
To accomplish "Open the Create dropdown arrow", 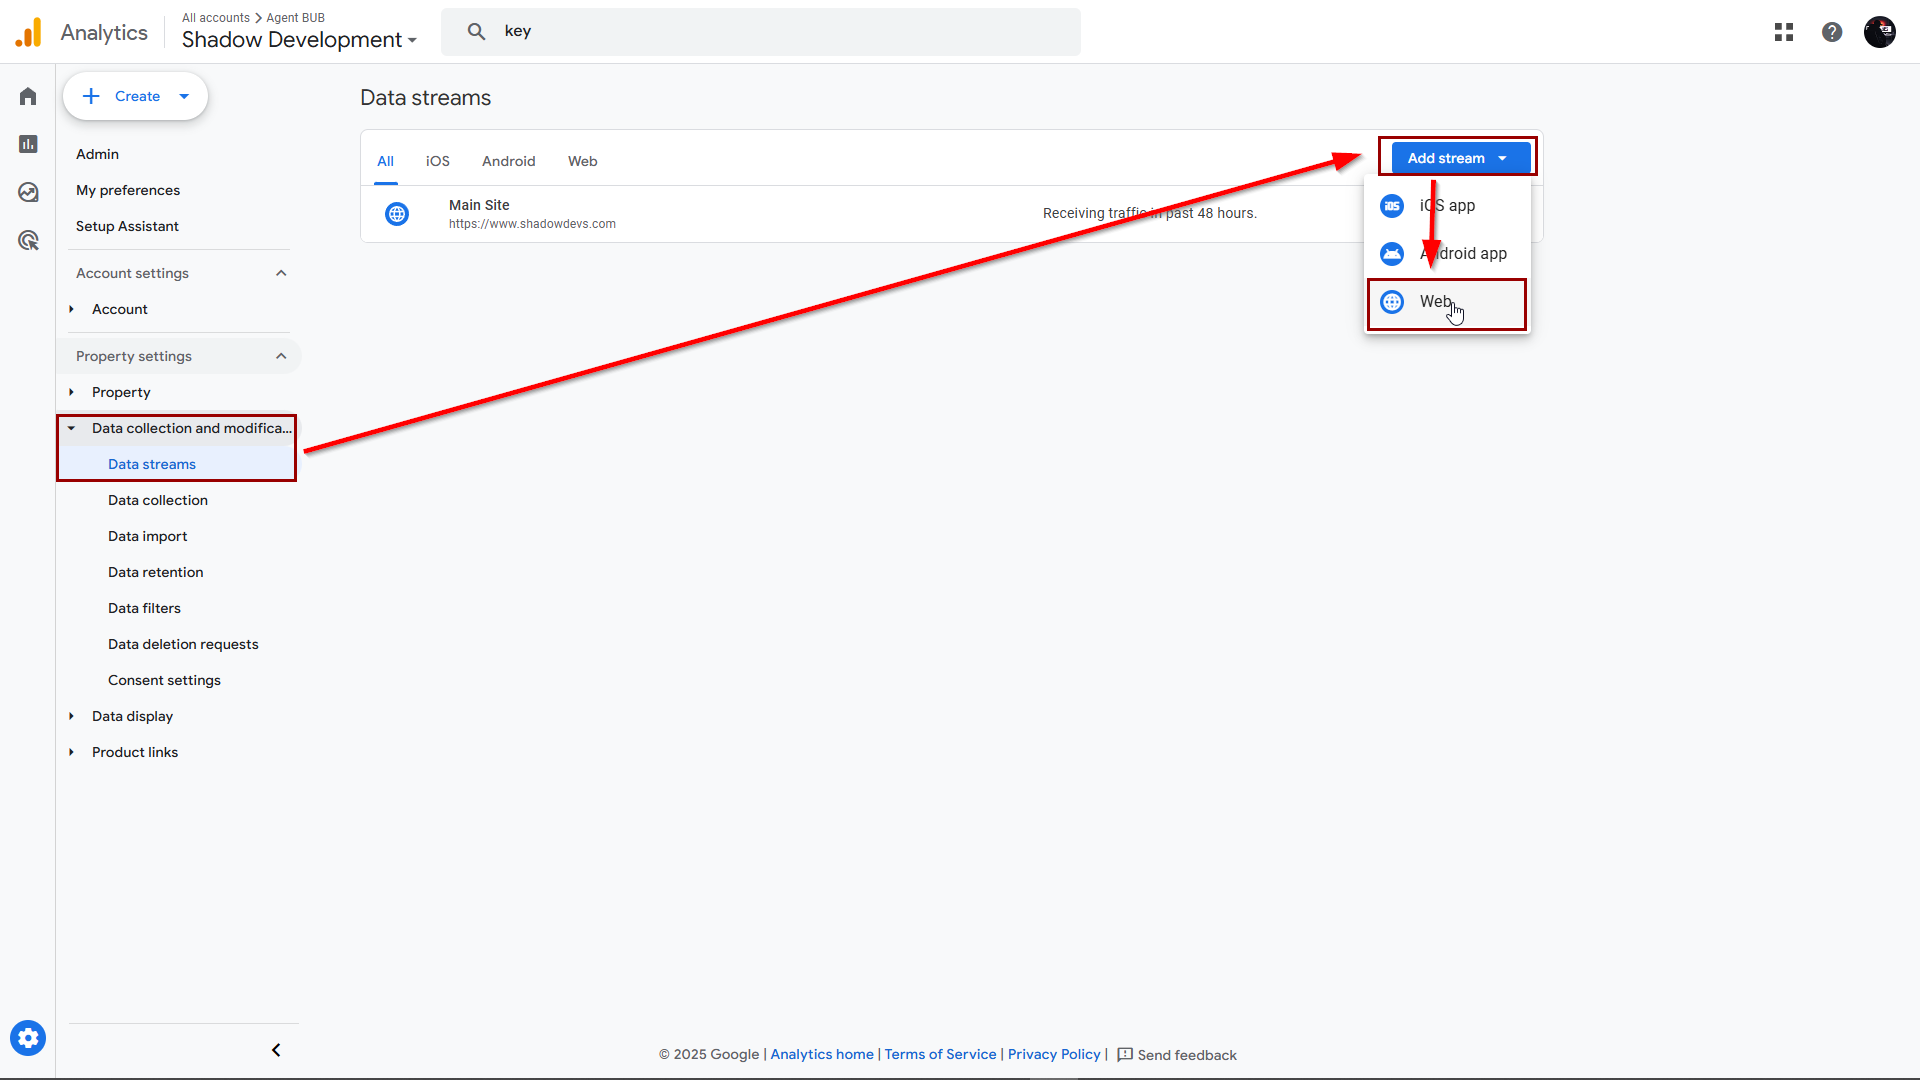I will [184, 96].
